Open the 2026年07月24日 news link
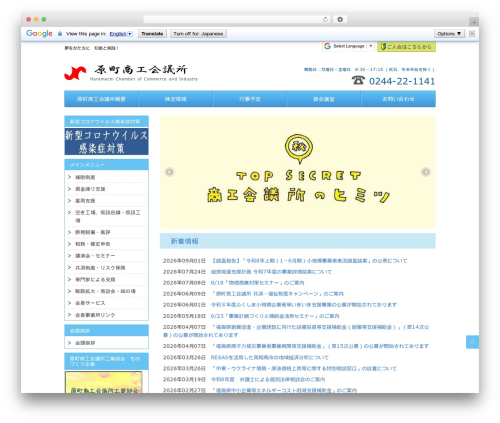 click(x=271, y=272)
